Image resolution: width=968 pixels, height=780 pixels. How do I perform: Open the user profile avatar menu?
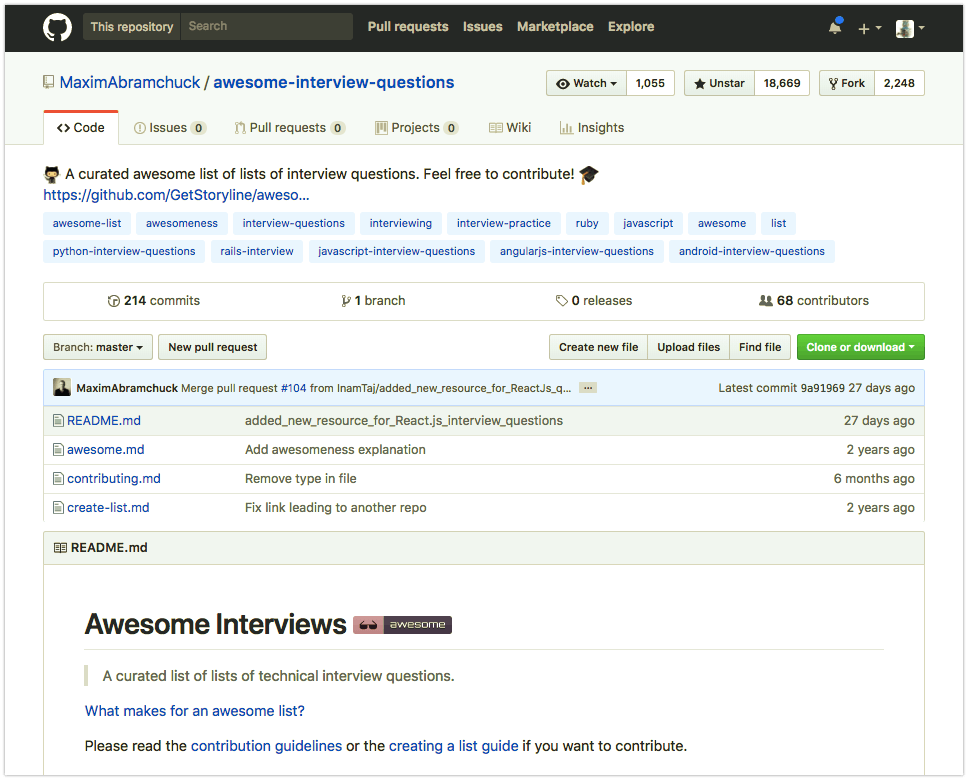pos(909,29)
